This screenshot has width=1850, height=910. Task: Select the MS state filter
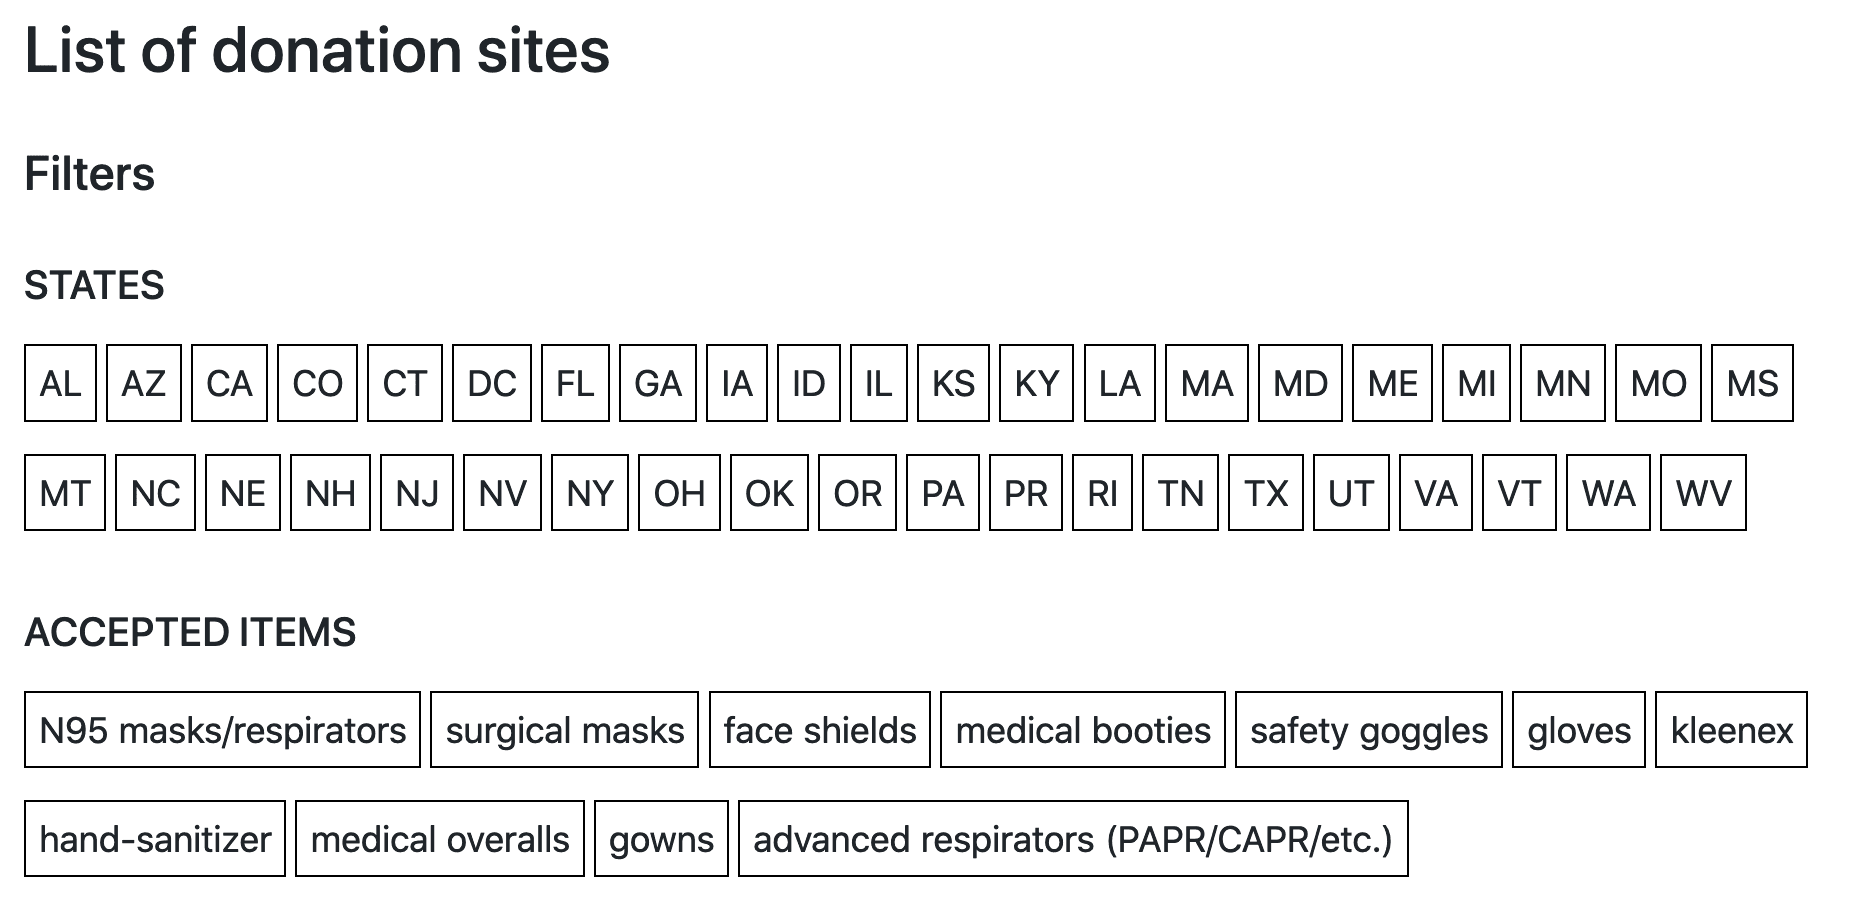click(1752, 383)
